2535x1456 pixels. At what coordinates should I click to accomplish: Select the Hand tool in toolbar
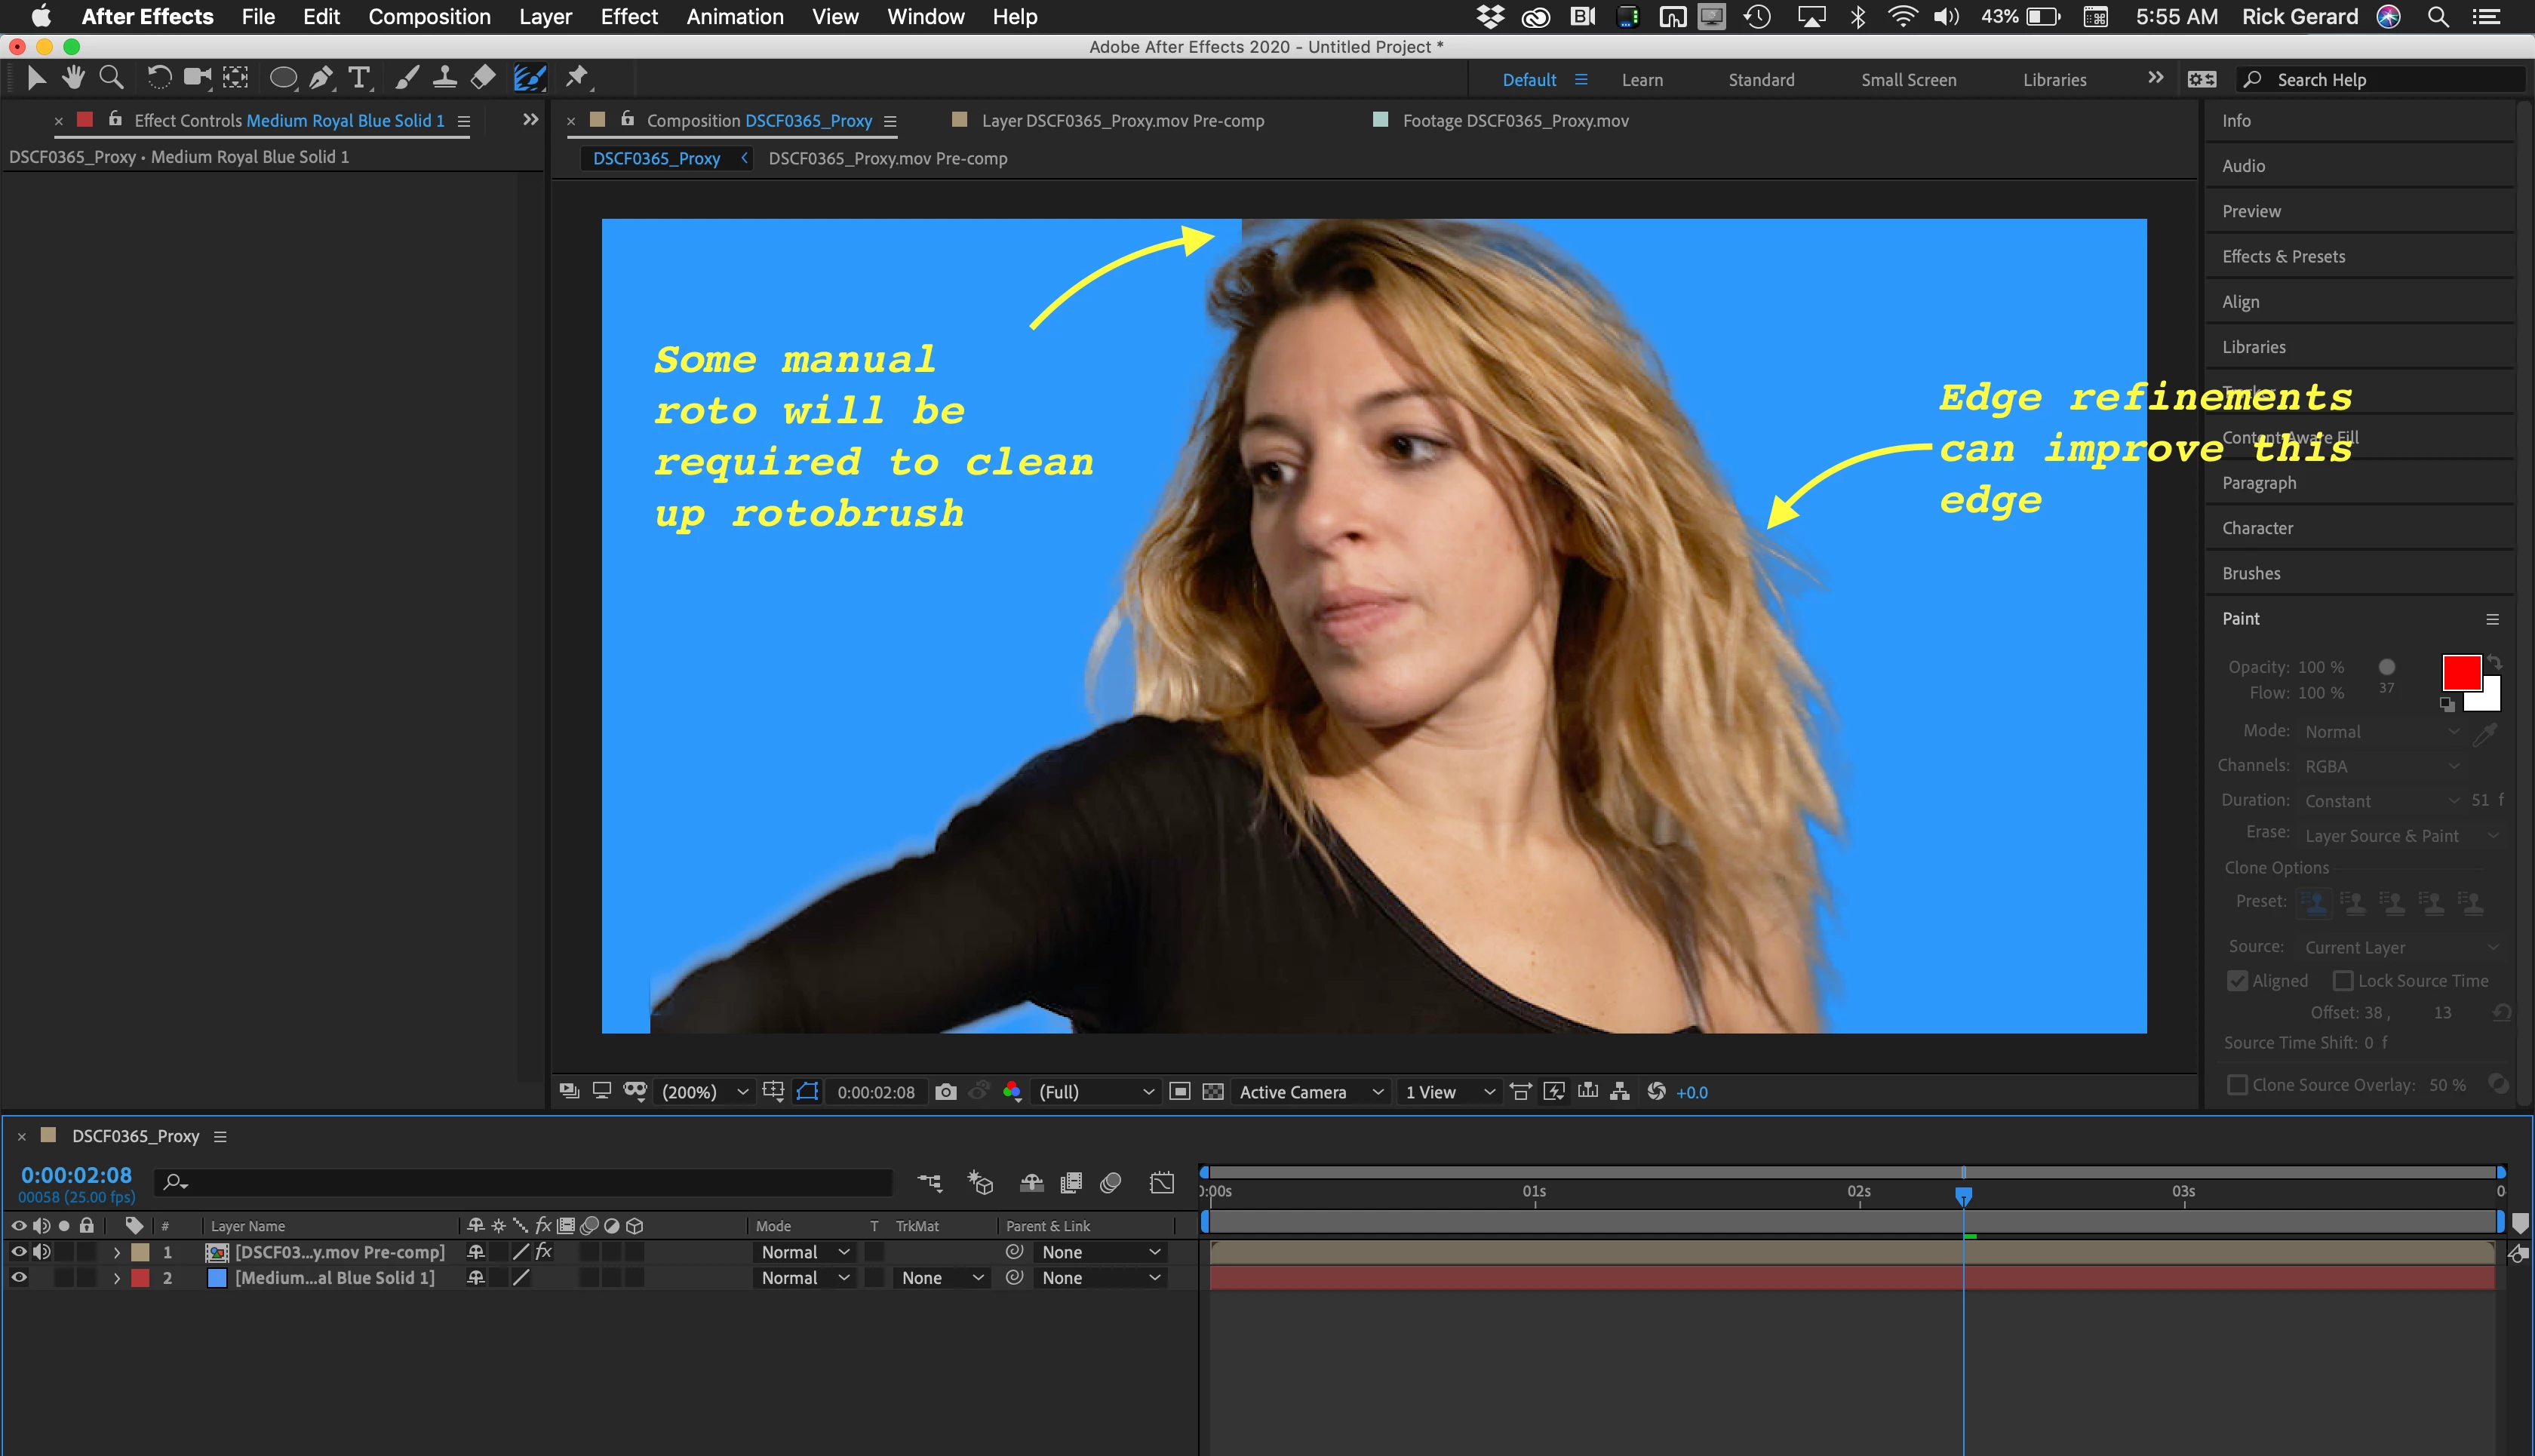tap(73, 78)
